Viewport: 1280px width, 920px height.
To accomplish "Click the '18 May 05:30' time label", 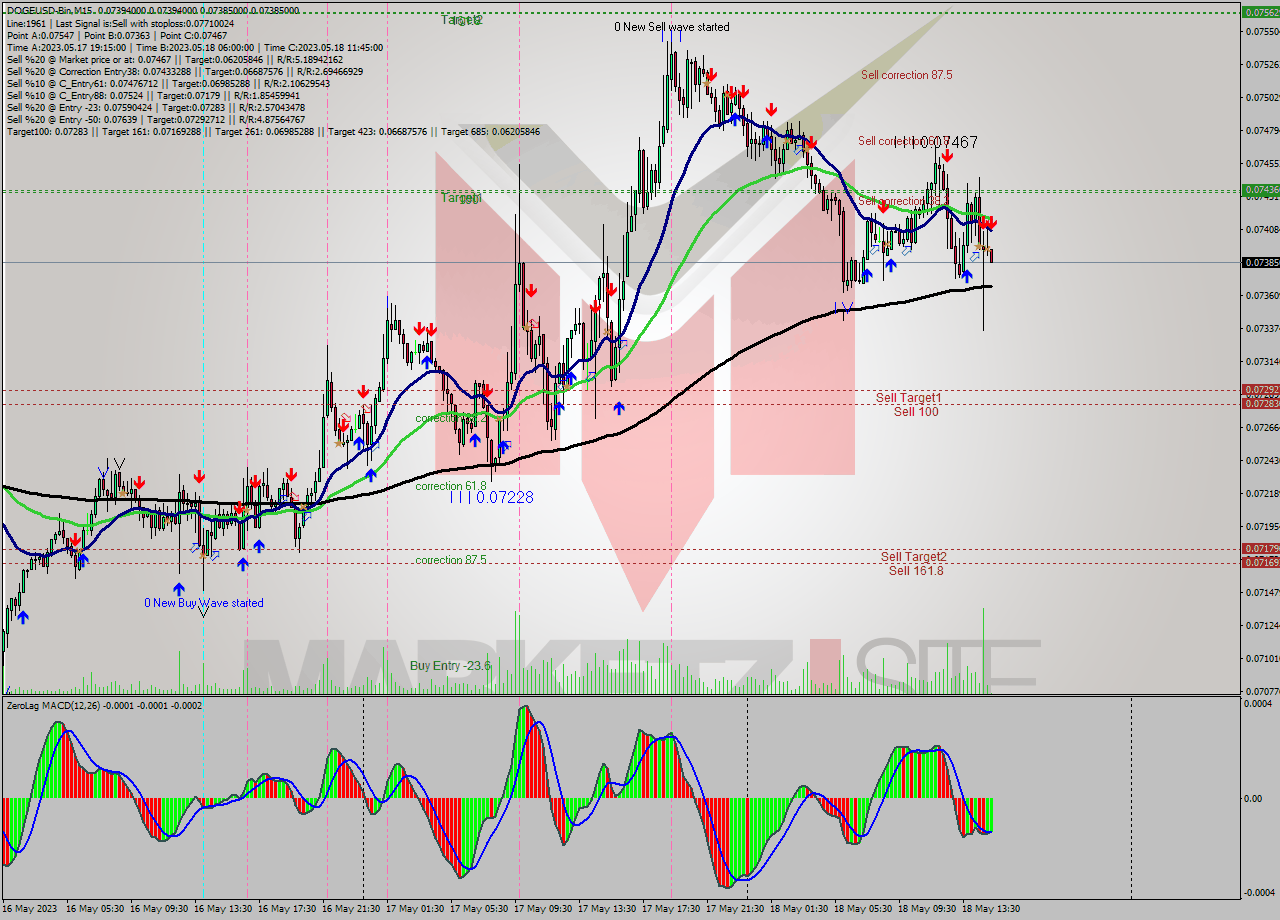I will [865, 909].
